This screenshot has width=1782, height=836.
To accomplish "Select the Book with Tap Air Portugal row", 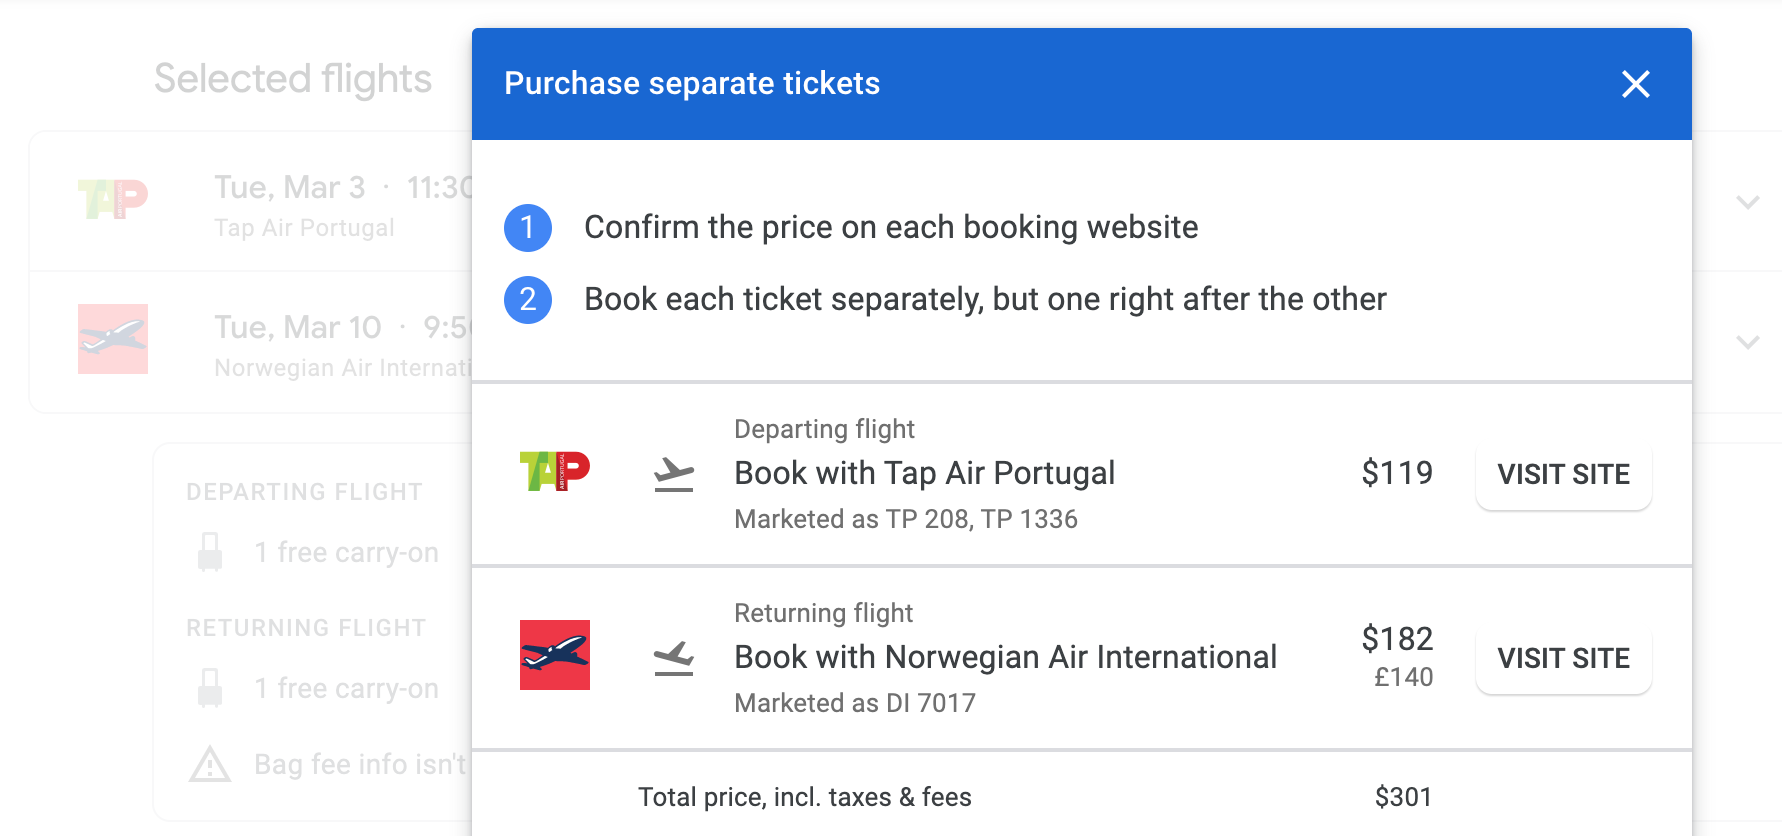I will click(x=924, y=473).
